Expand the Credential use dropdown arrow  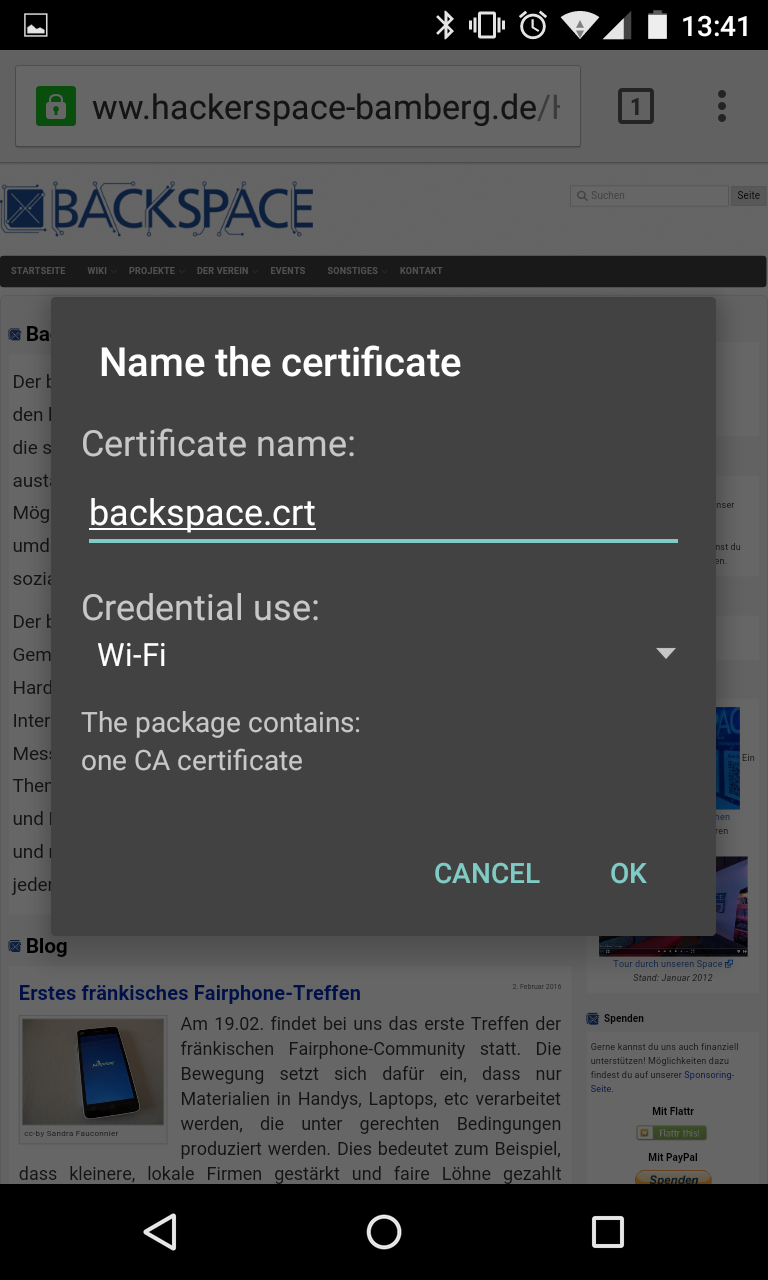[665, 654]
